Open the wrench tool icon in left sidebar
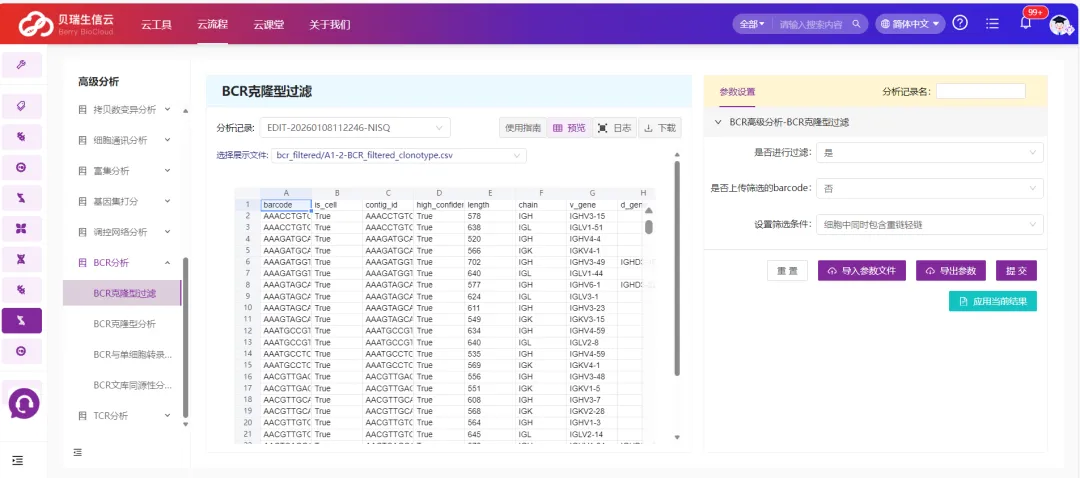The width and height of the screenshot is (1080, 478). (21, 65)
